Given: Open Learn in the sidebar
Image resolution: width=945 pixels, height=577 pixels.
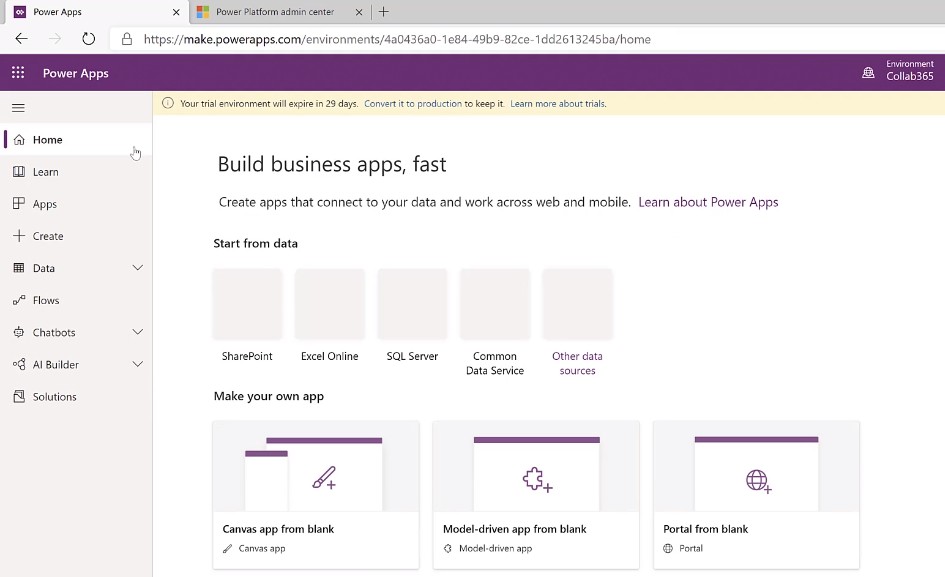Looking at the screenshot, I should [76, 172].
